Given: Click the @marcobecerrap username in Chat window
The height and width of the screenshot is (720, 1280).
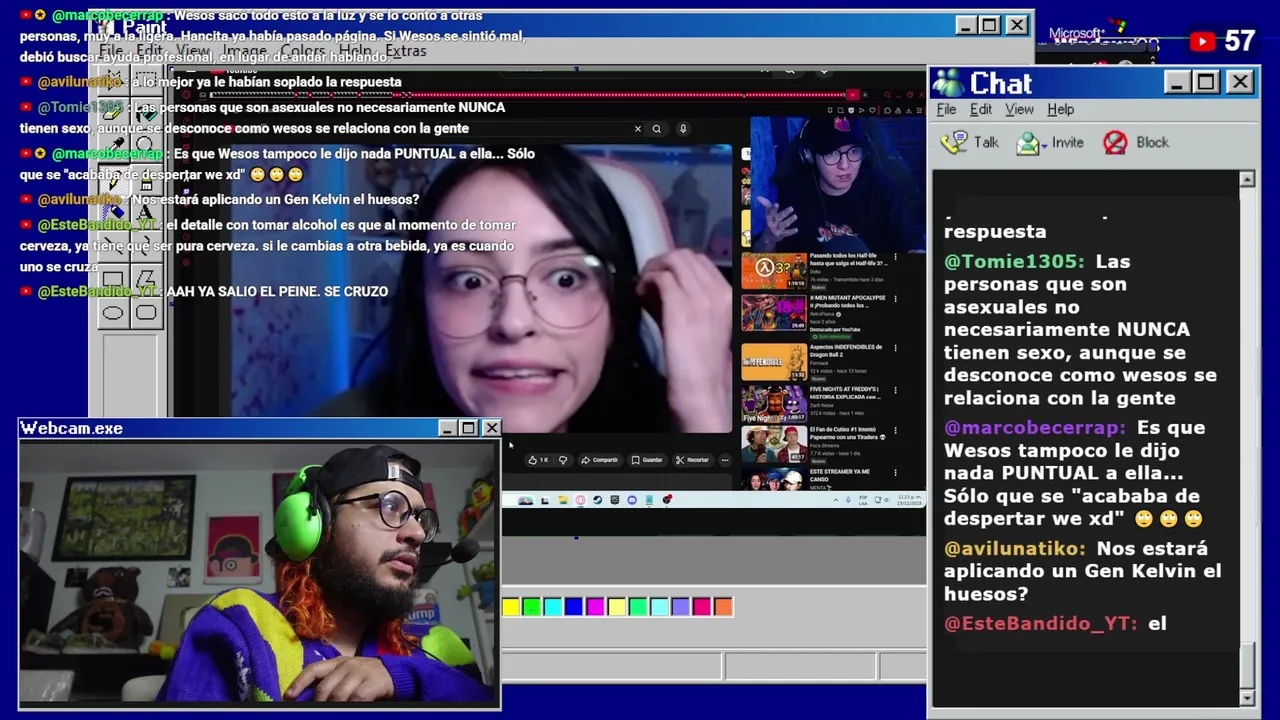Looking at the screenshot, I should coord(1034,427).
